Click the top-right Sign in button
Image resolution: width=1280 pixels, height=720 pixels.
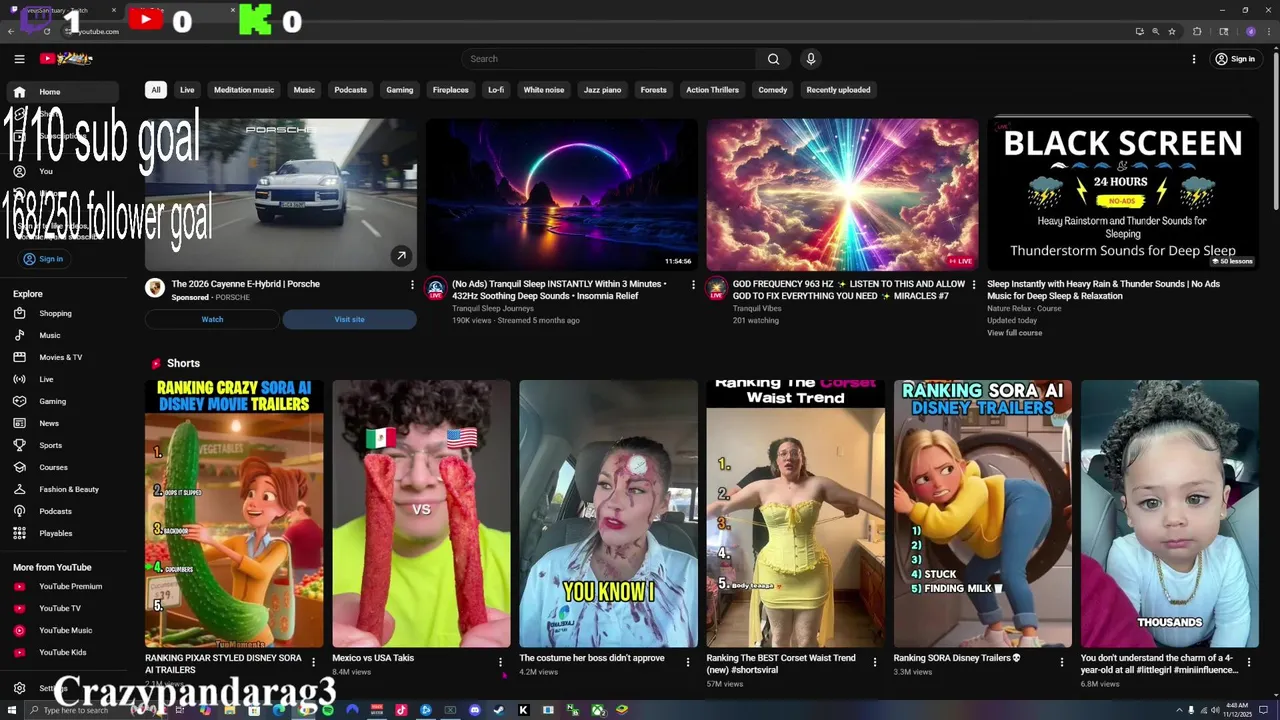1235,59
